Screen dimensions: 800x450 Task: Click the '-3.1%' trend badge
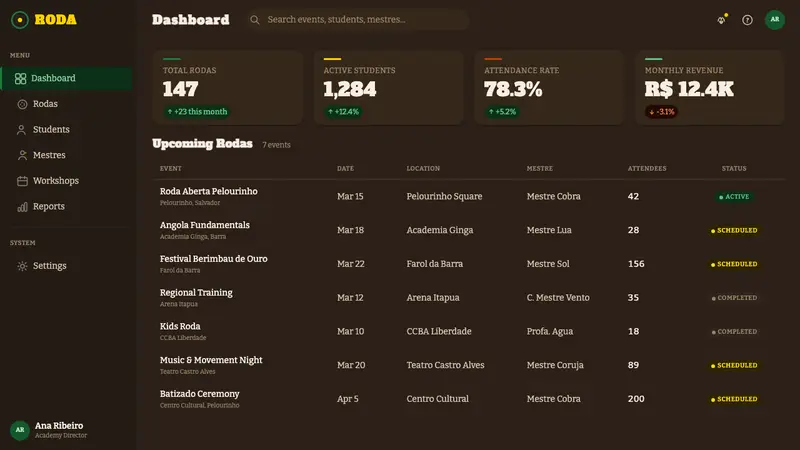click(x=662, y=112)
